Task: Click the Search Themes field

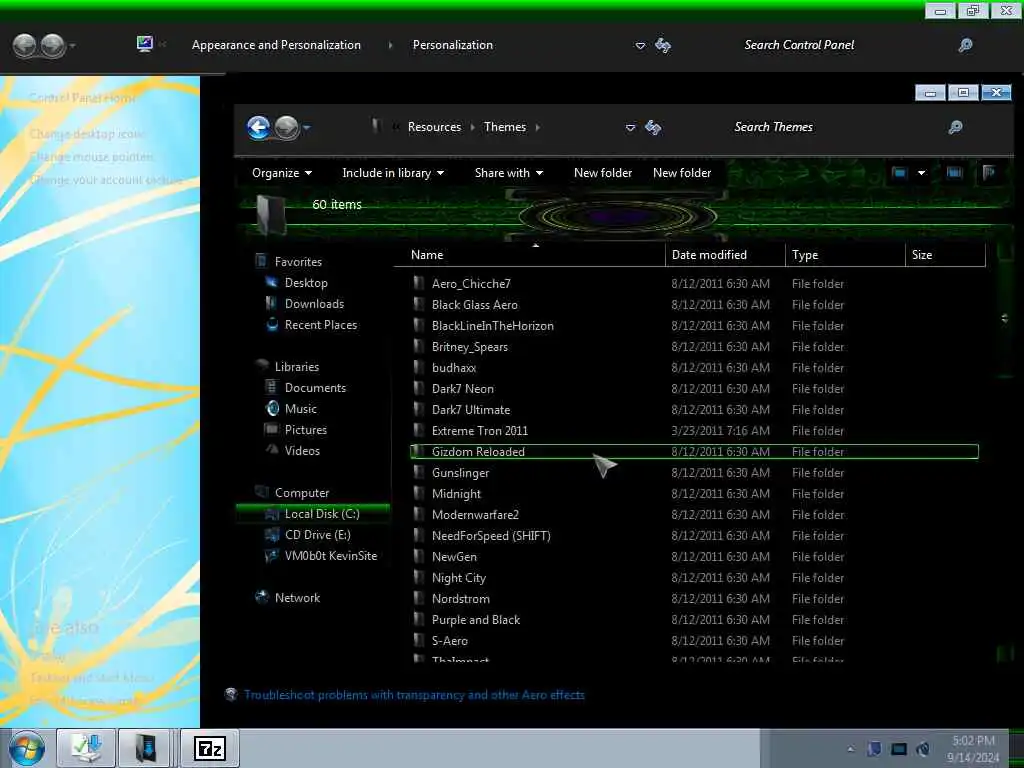Action: (x=773, y=127)
